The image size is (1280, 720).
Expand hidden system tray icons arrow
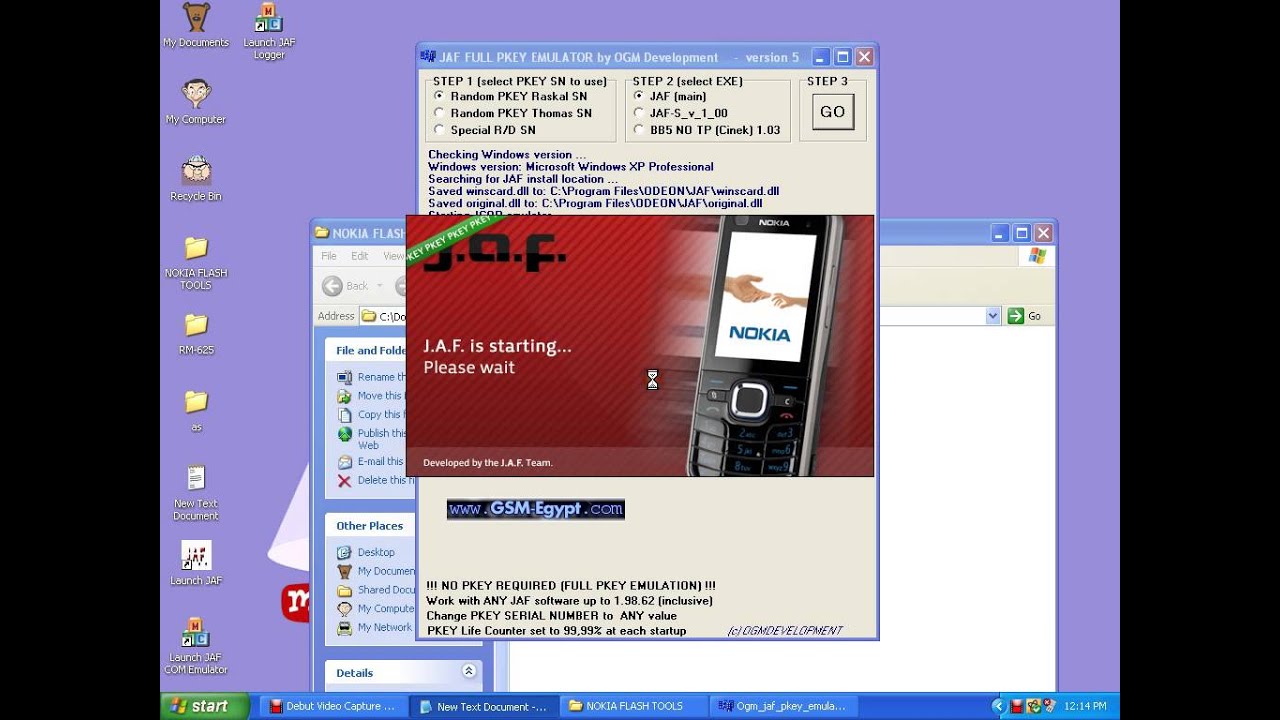tap(998, 706)
